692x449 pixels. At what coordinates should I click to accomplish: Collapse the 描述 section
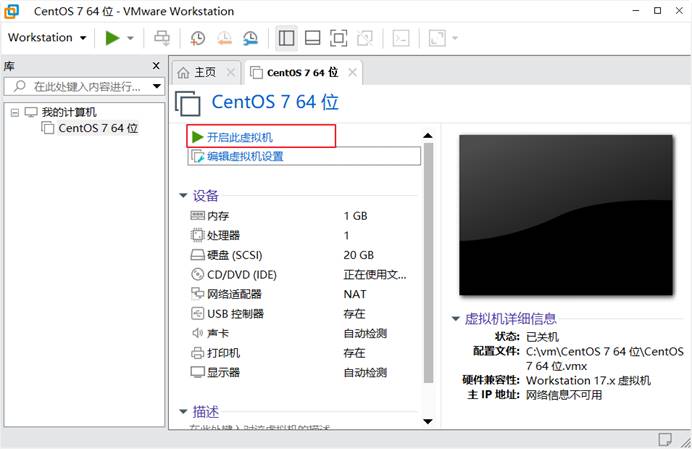[x=183, y=411]
